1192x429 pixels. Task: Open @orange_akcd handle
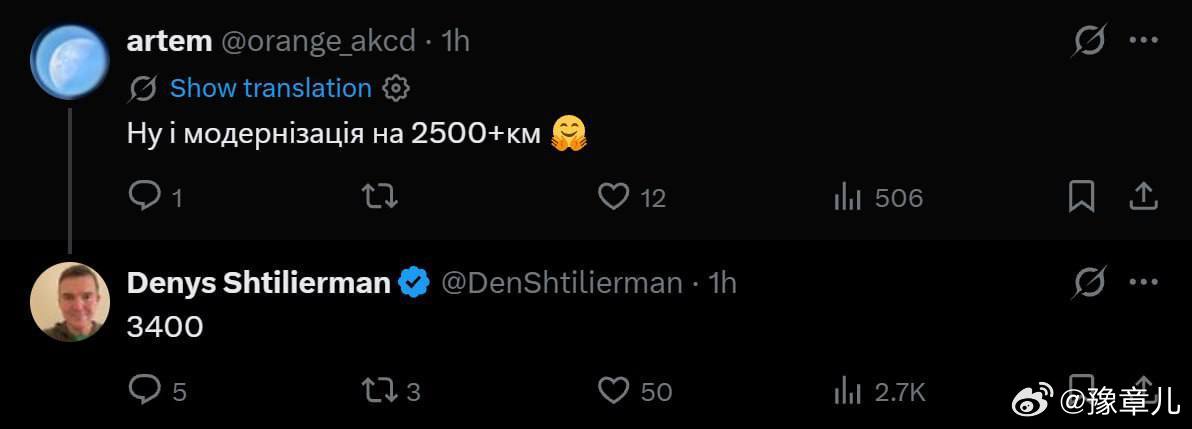click(318, 41)
